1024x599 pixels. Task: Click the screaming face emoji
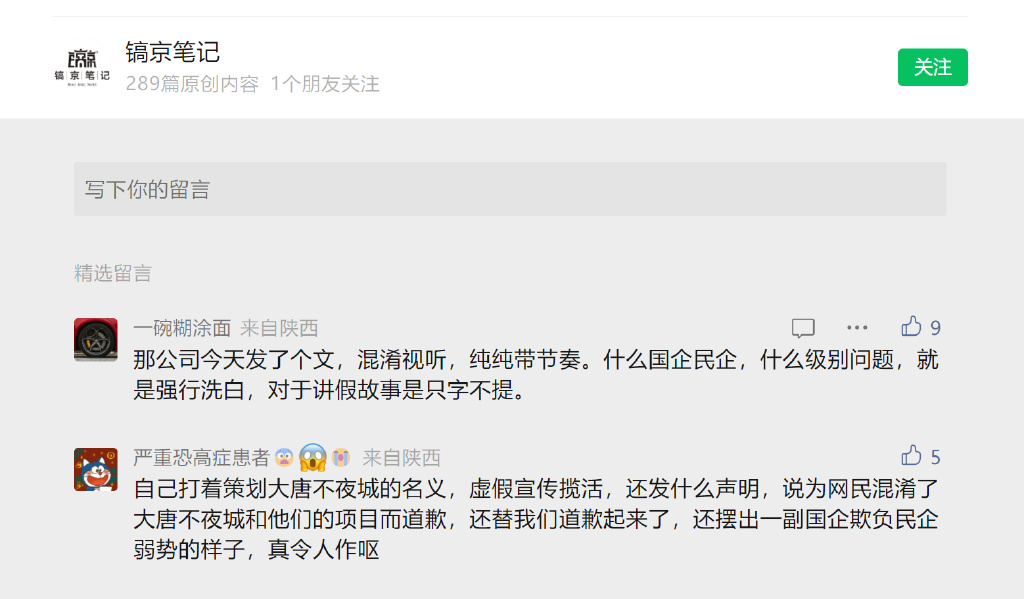coord(313,457)
